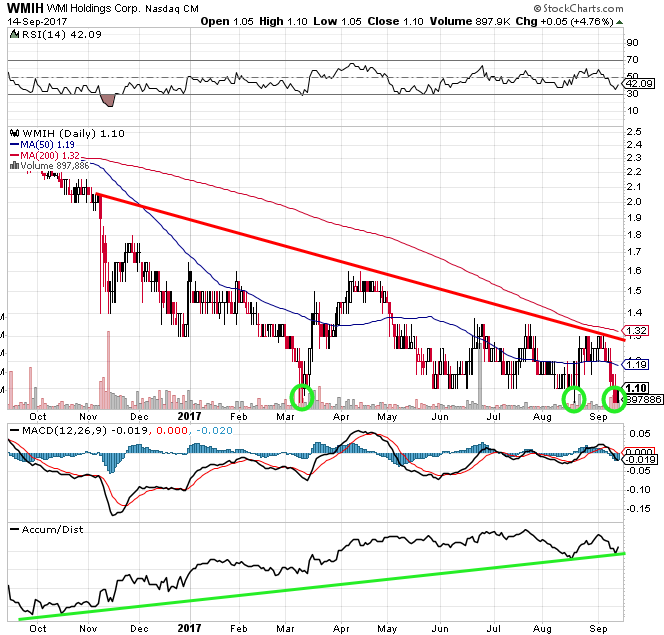Click the Accum/Dist panel label
Viewport: 664px width, 635px height.
click(x=53, y=530)
